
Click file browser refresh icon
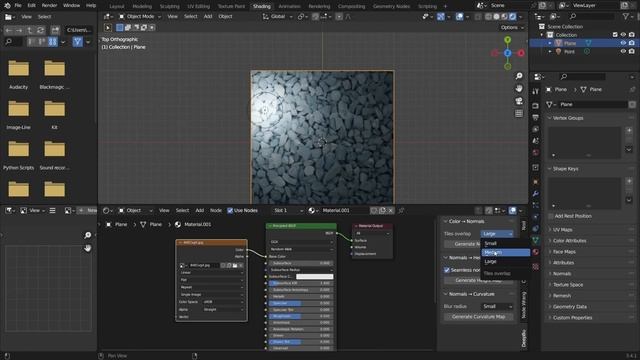pyautogui.click(x=40, y=30)
